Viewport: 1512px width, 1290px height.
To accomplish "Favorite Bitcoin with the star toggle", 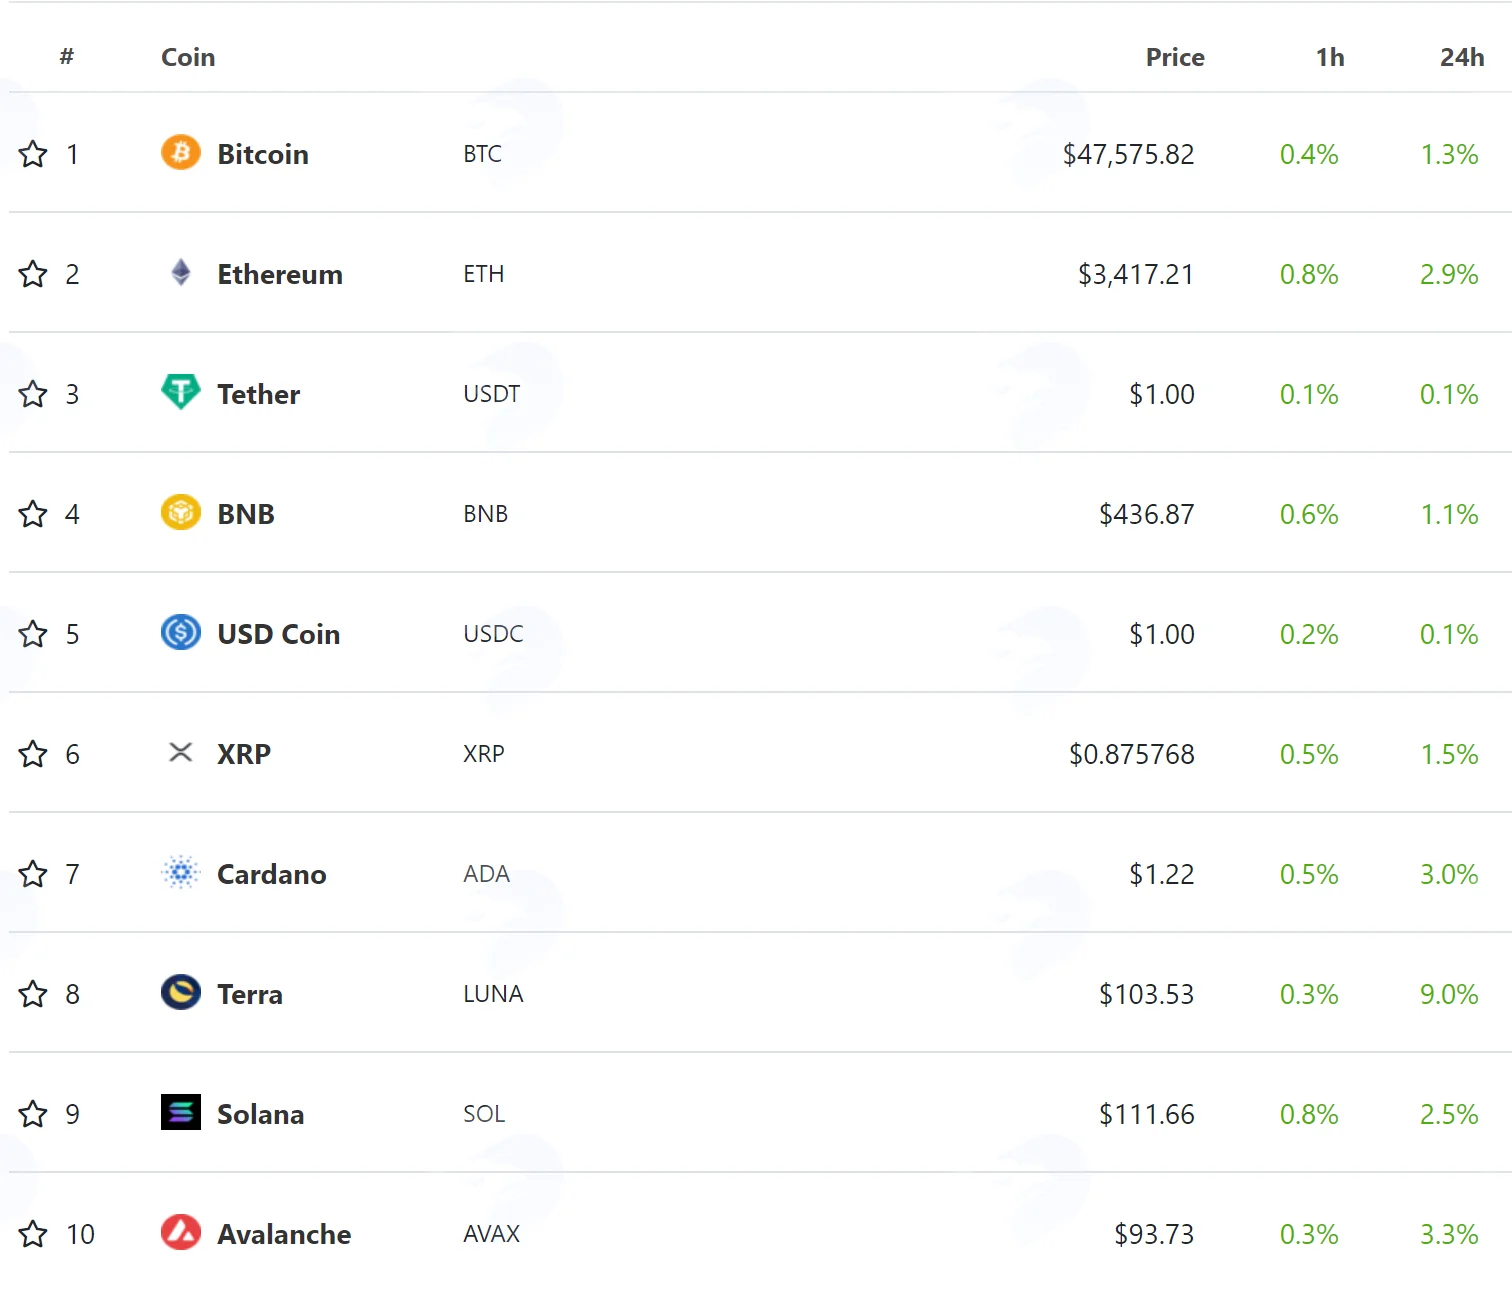I will coord(33,154).
